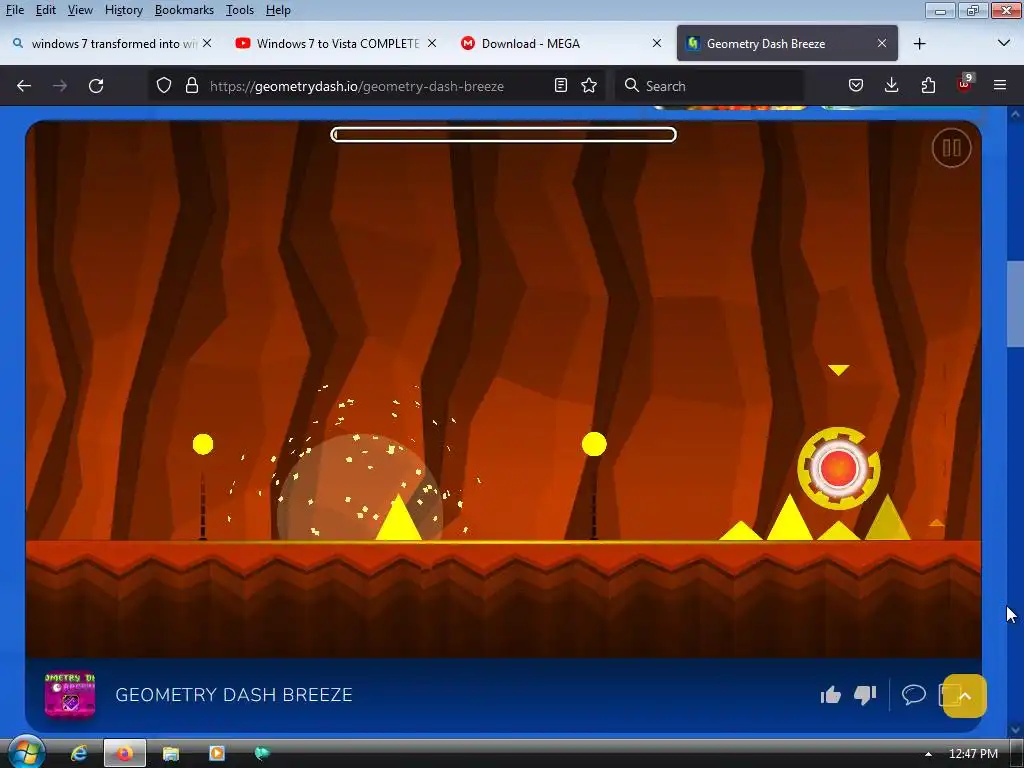The width and height of the screenshot is (1024, 768).
Task: Open Windows Explorer folder in taskbar
Action: (x=170, y=754)
